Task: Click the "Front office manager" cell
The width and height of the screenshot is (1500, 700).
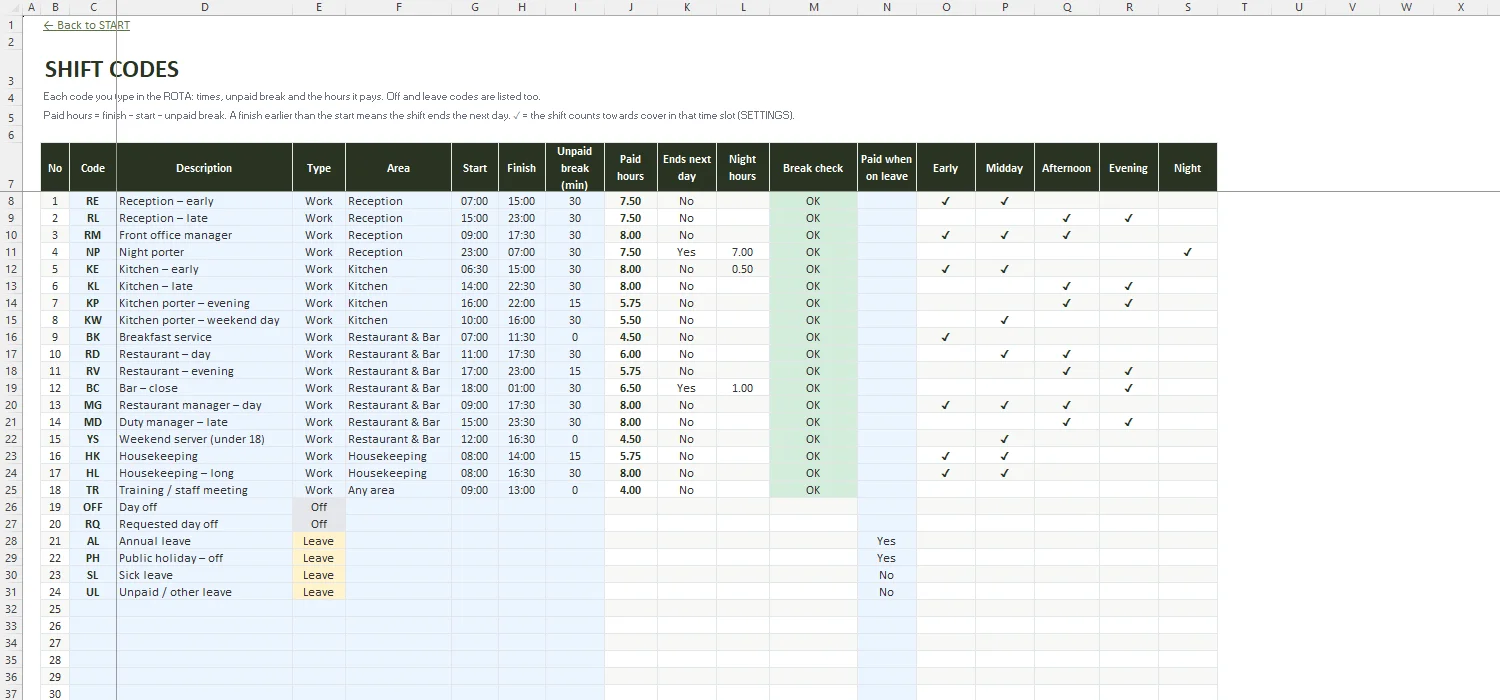Action: [204, 235]
